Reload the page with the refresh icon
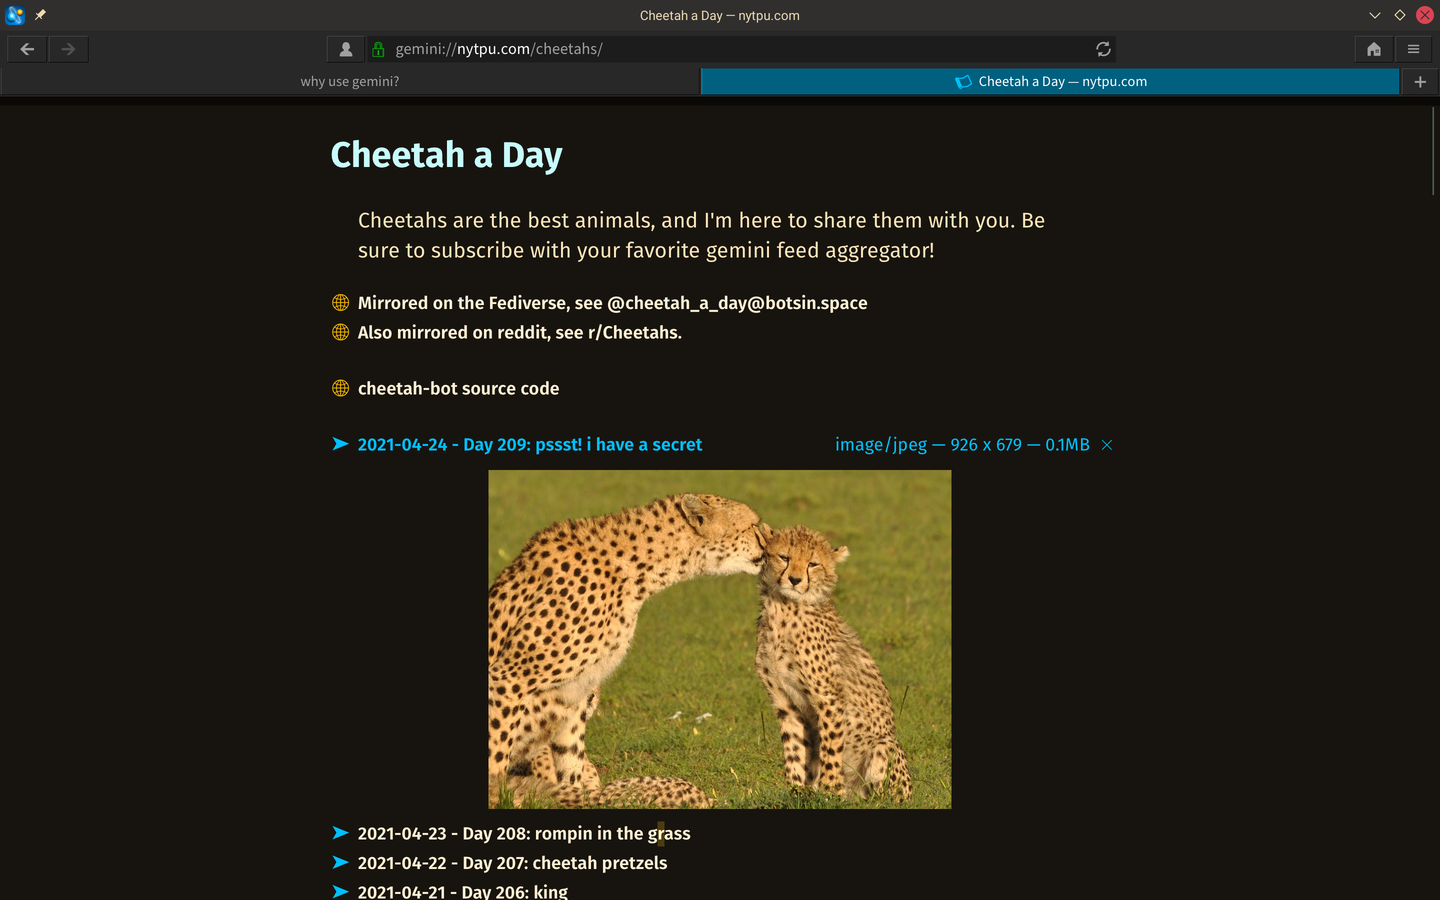The height and width of the screenshot is (900, 1440). coord(1103,49)
